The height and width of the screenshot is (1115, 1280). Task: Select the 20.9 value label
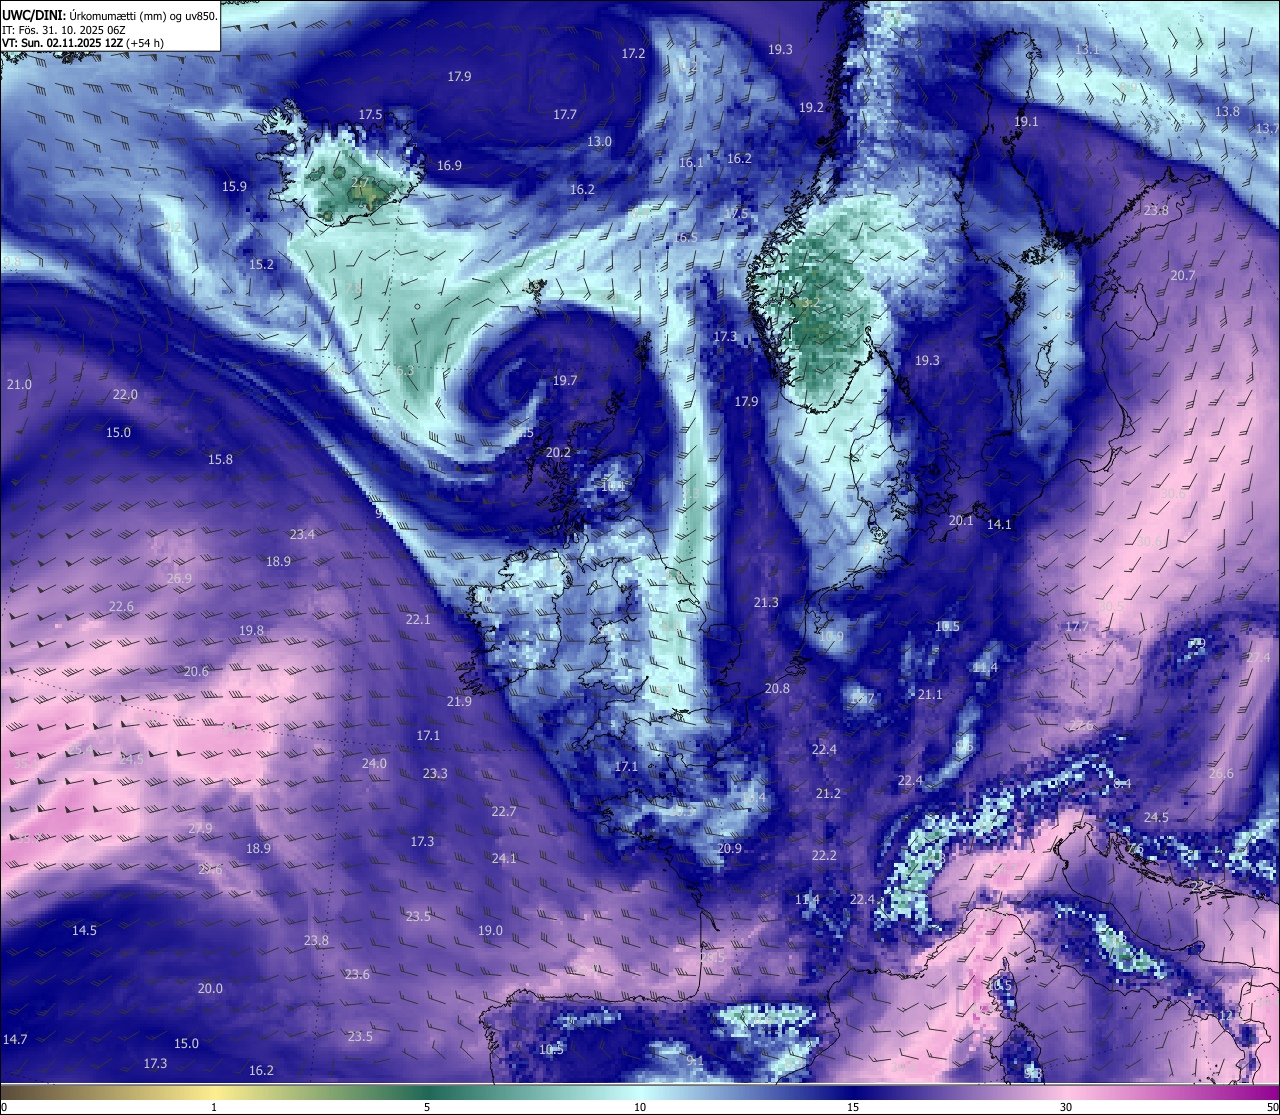[x=730, y=848]
